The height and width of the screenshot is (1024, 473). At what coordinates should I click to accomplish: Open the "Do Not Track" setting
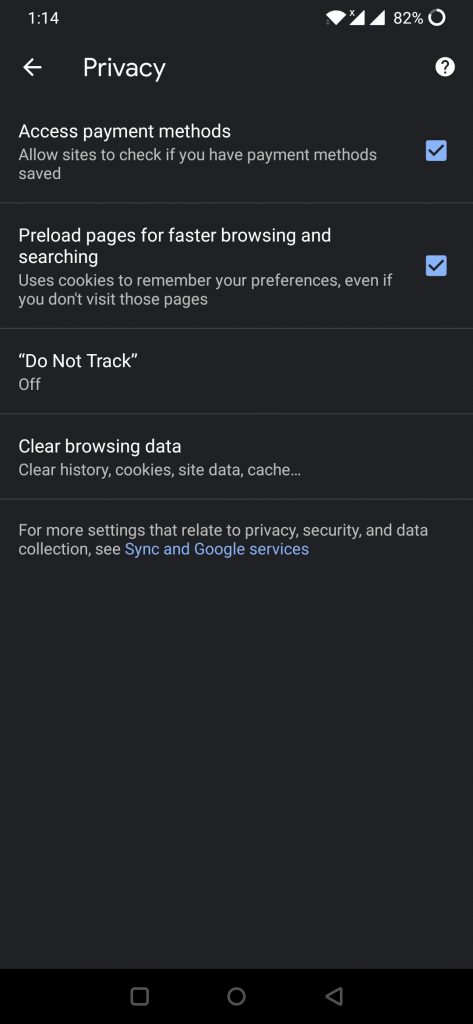tap(236, 372)
